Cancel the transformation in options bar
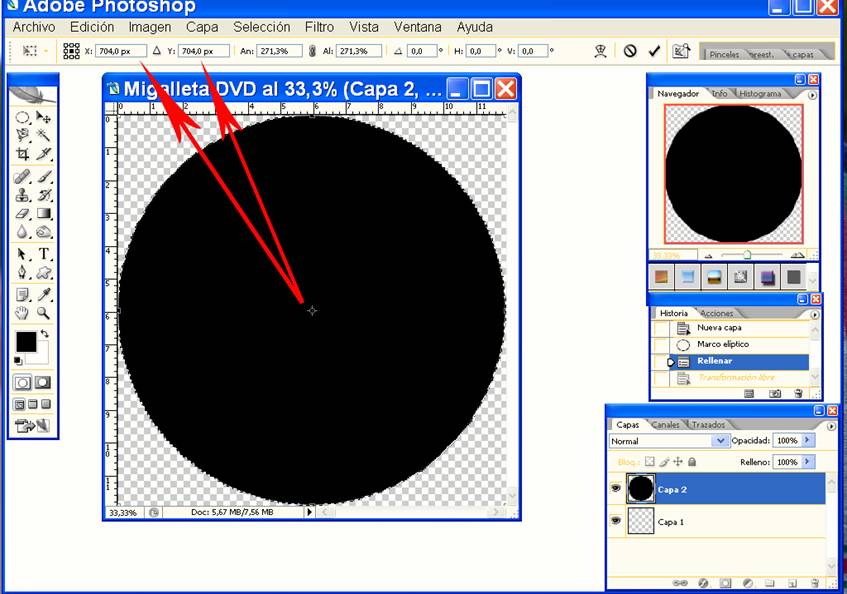 [x=630, y=50]
